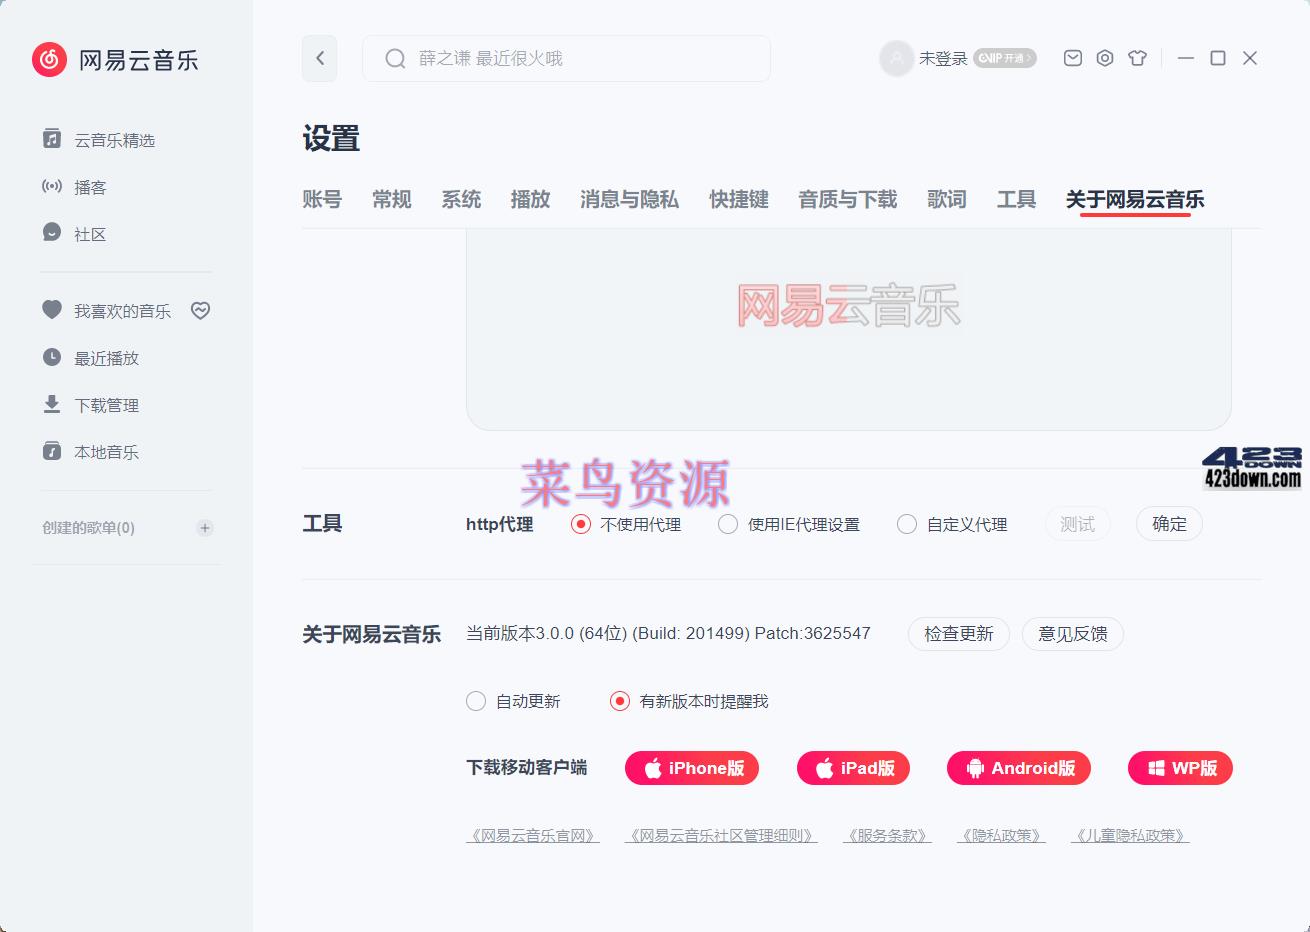This screenshot has height=932, width=1310.
Task: Switch to the 音质与下载 tab
Action: pyautogui.click(x=846, y=200)
